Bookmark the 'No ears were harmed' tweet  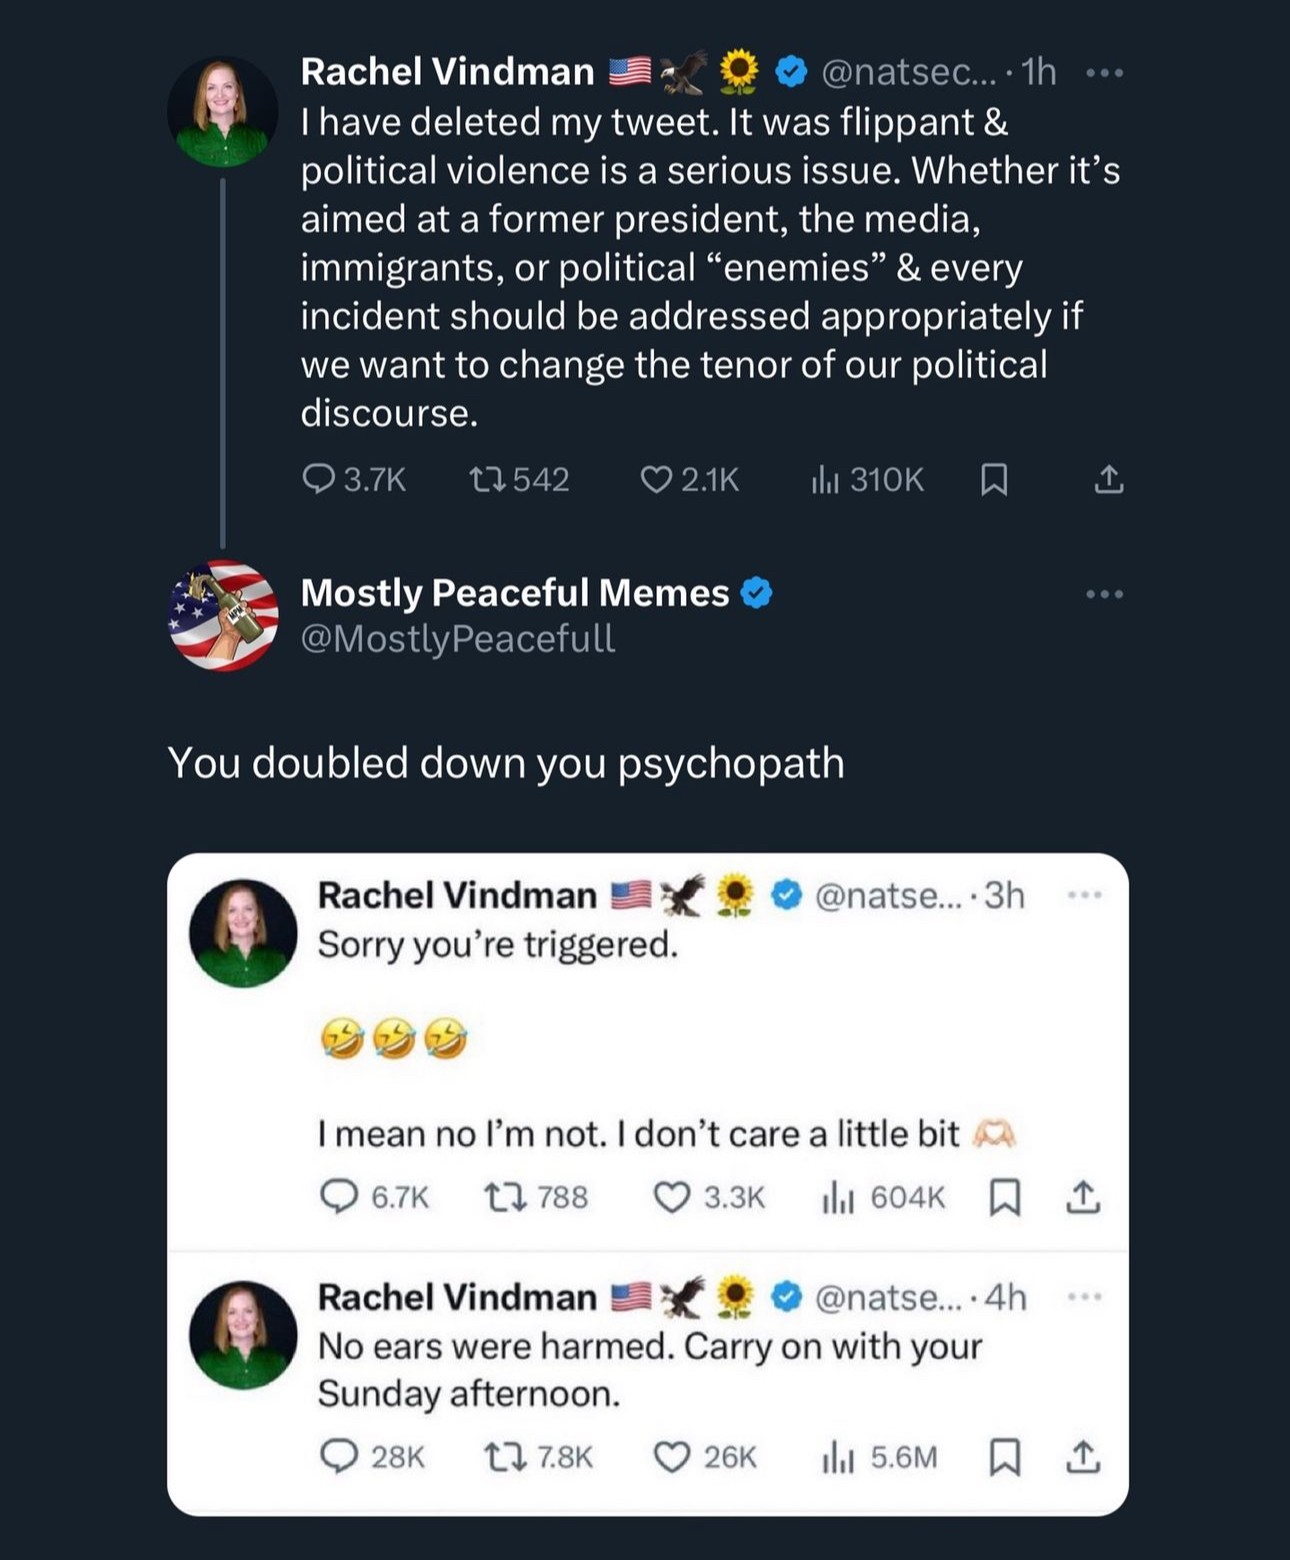click(1005, 1457)
